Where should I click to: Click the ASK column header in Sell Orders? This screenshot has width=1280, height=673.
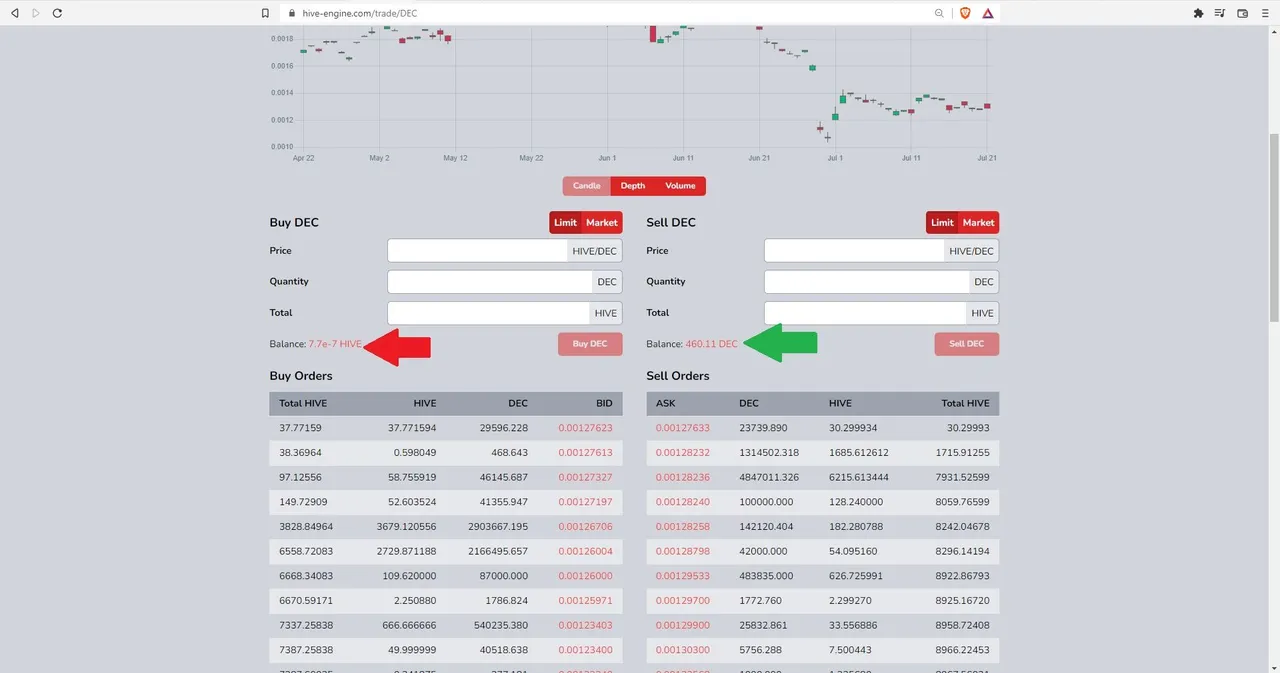click(x=666, y=403)
